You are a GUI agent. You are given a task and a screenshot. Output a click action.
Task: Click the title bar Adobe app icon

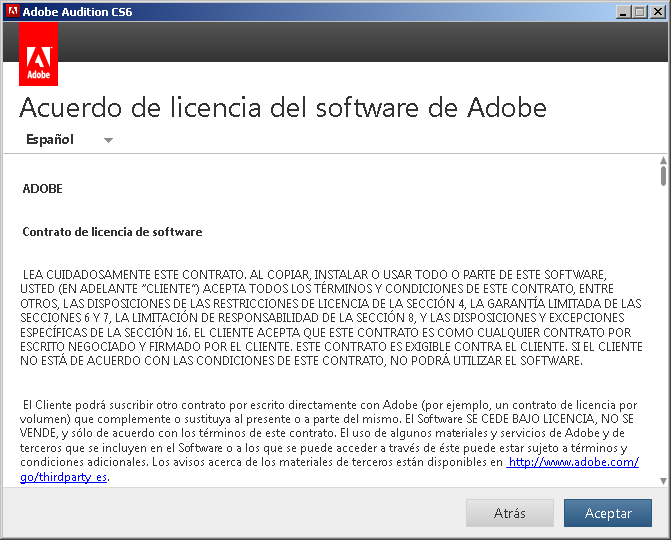pyautogui.click(x=13, y=11)
